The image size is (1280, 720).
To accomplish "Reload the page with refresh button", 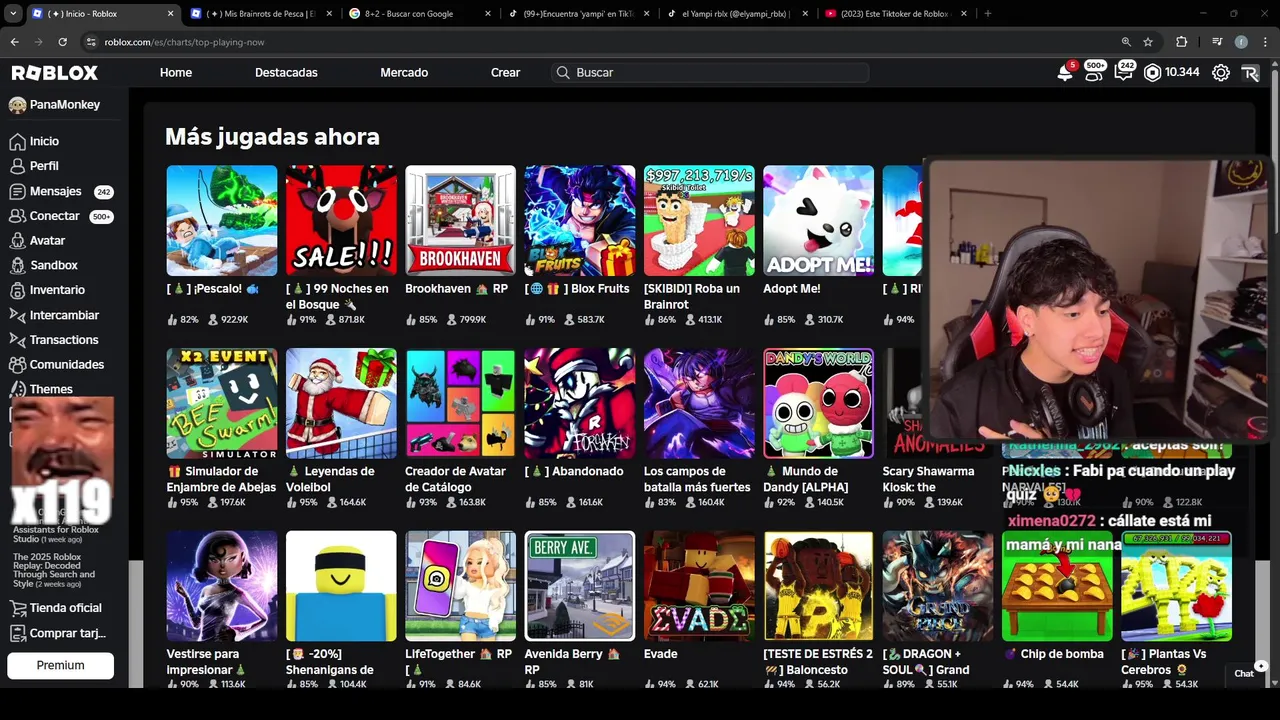I will coord(62,42).
